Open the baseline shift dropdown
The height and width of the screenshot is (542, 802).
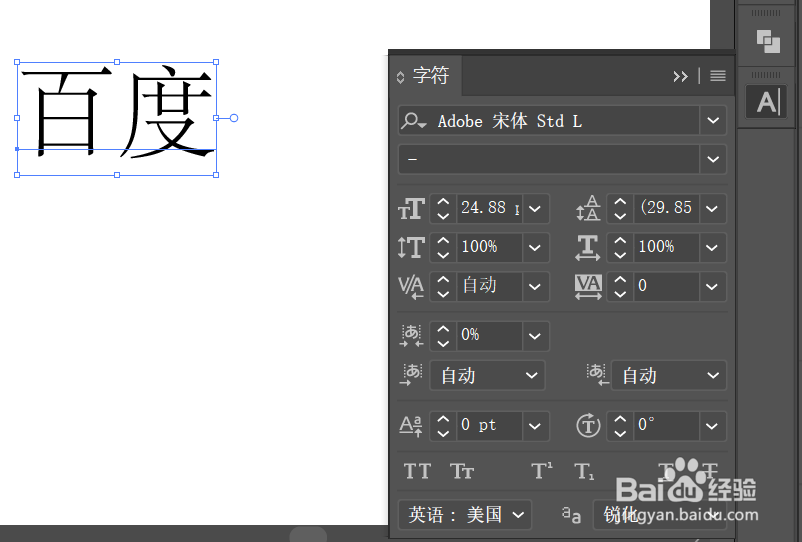point(536,426)
